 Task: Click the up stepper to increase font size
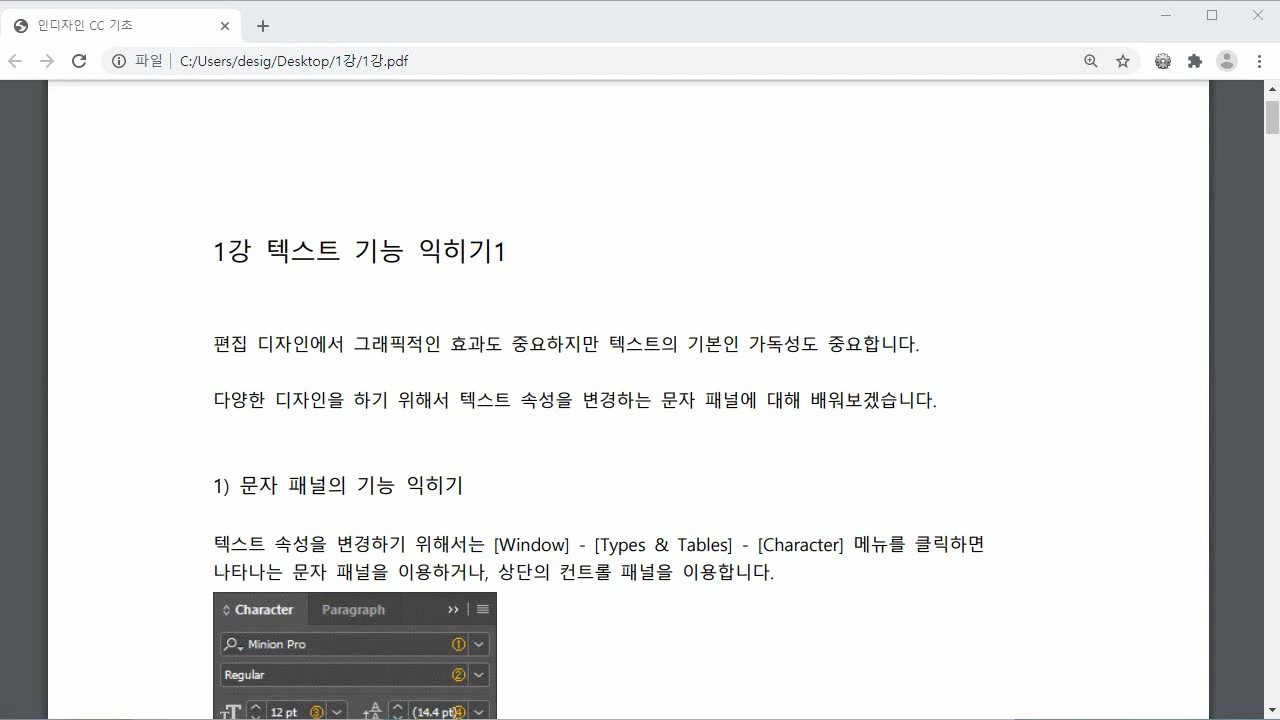click(x=256, y=707)
